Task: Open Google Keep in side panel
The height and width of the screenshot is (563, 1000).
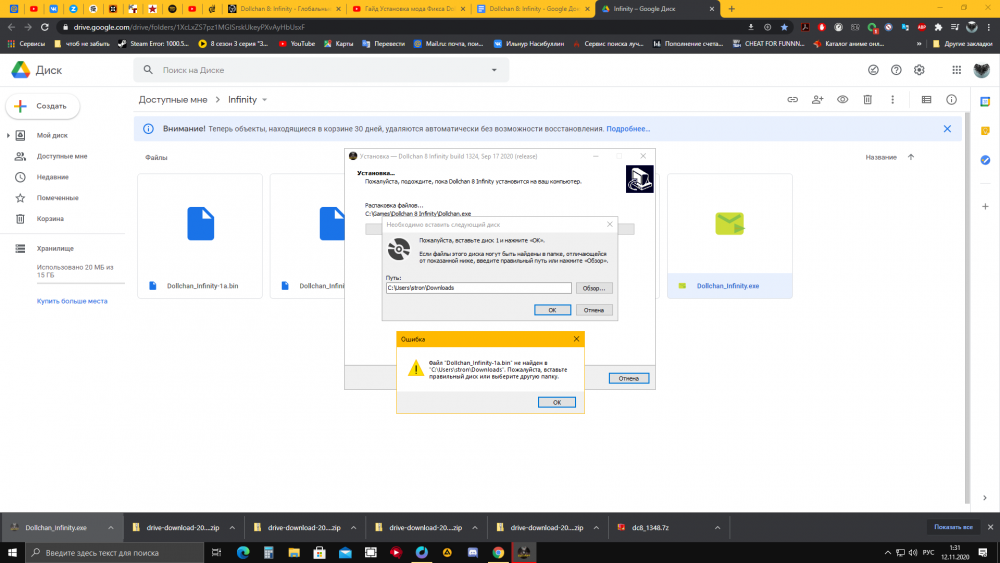Action: coord(985,131)
